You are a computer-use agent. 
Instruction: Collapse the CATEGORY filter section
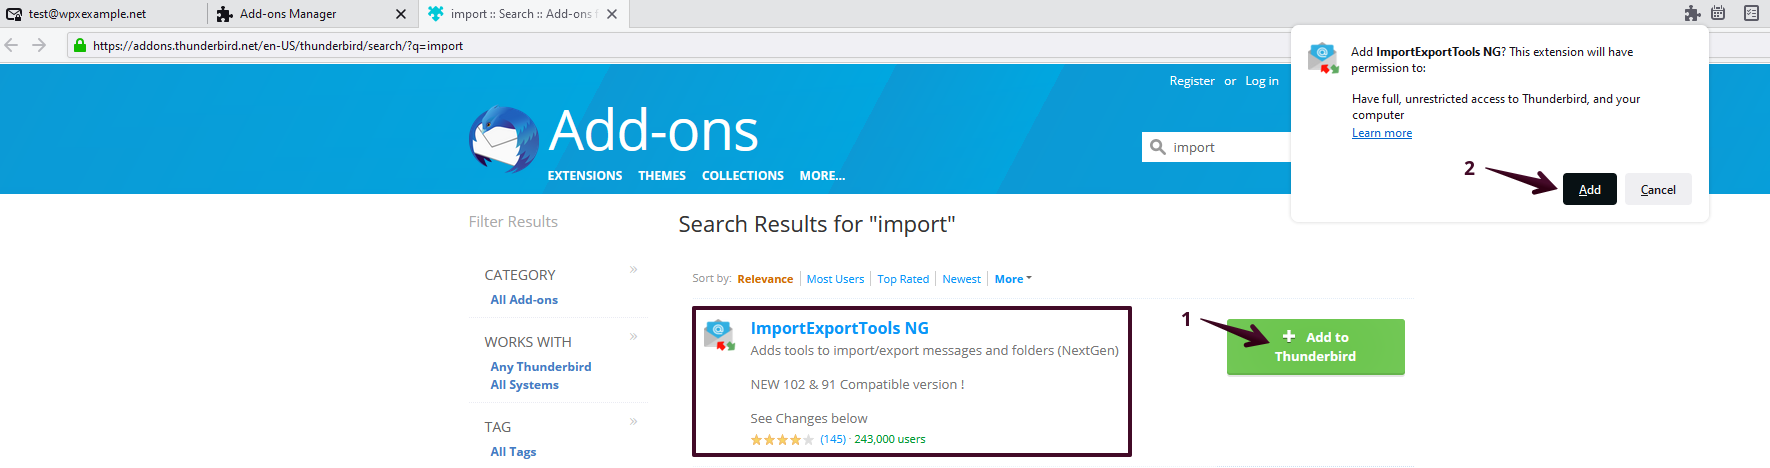pyautogui.click(x=633, y=270)
